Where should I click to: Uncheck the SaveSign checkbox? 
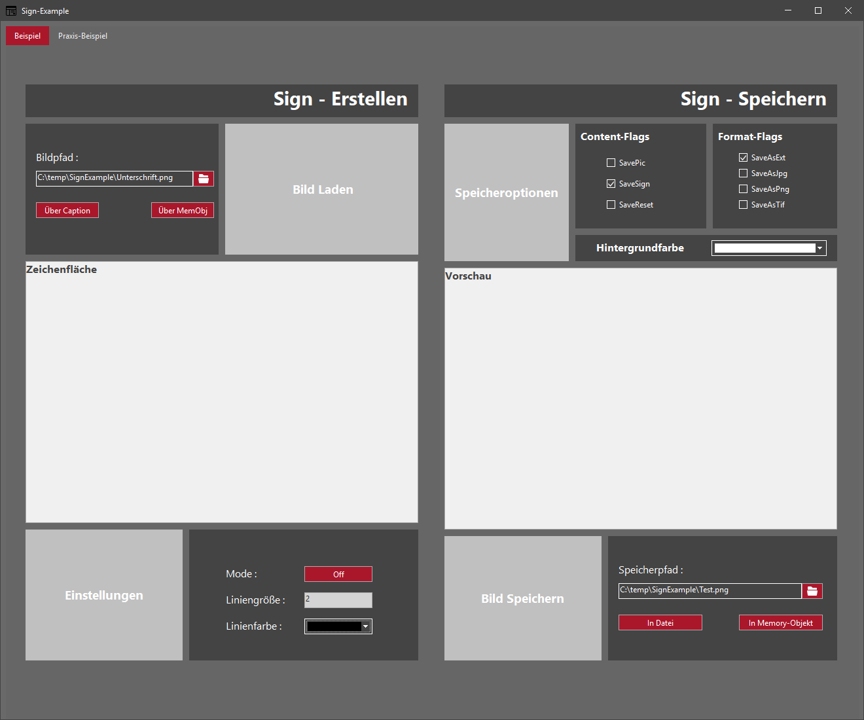point(611,184)
